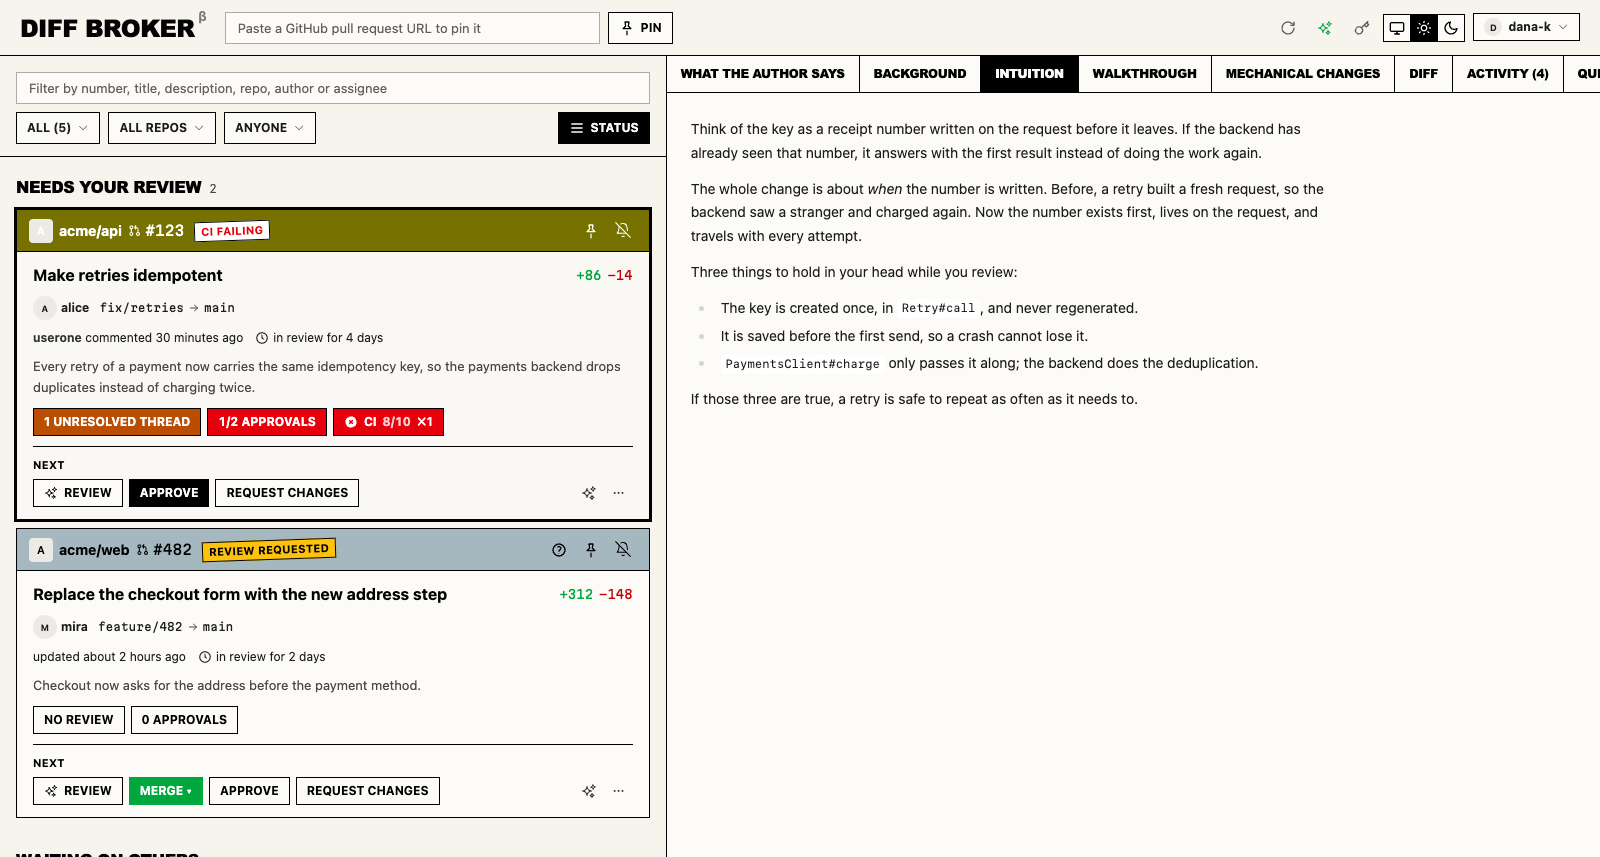Click the refresh icon in the top bar

tap(1288, 28)
